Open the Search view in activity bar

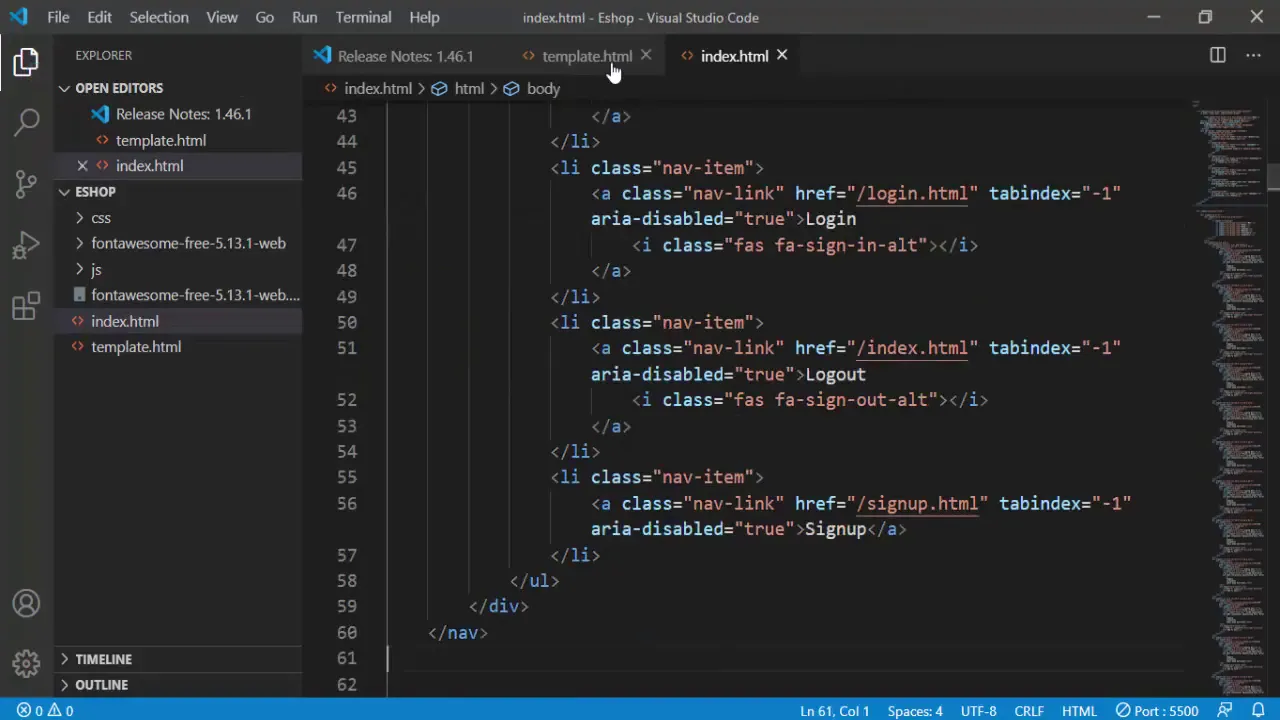[x=27, y=122]
